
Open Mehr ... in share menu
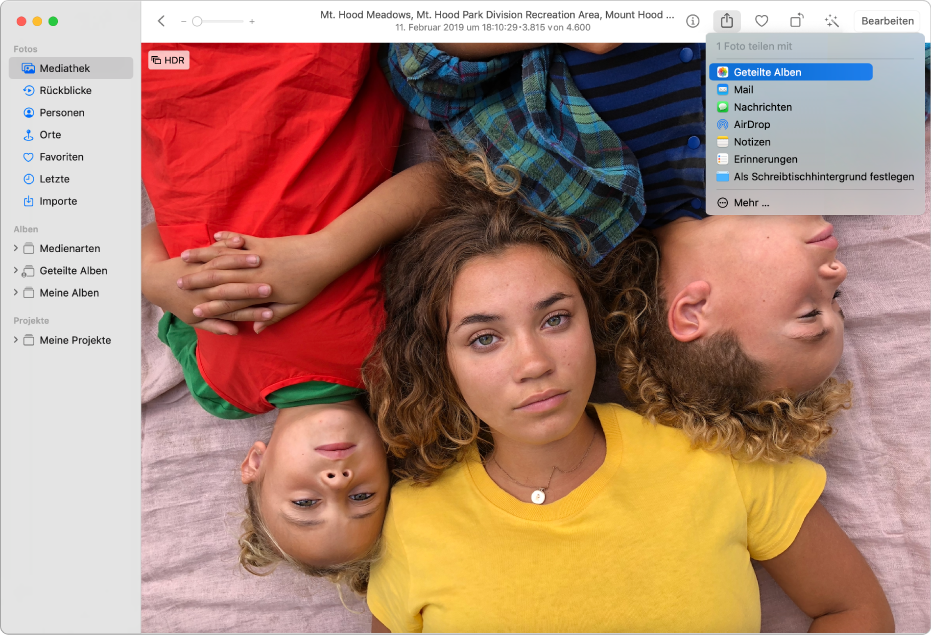750,203
